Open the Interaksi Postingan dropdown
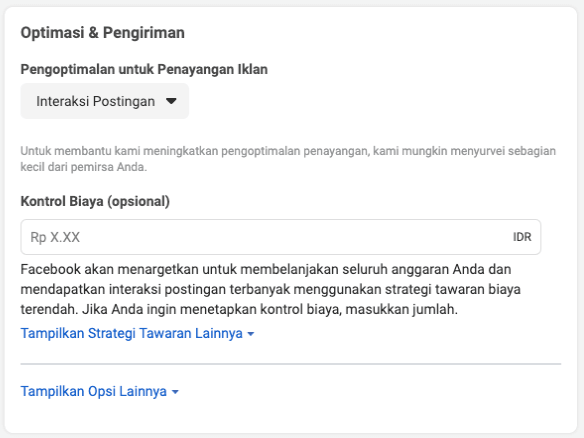 [x=105, y=101]
